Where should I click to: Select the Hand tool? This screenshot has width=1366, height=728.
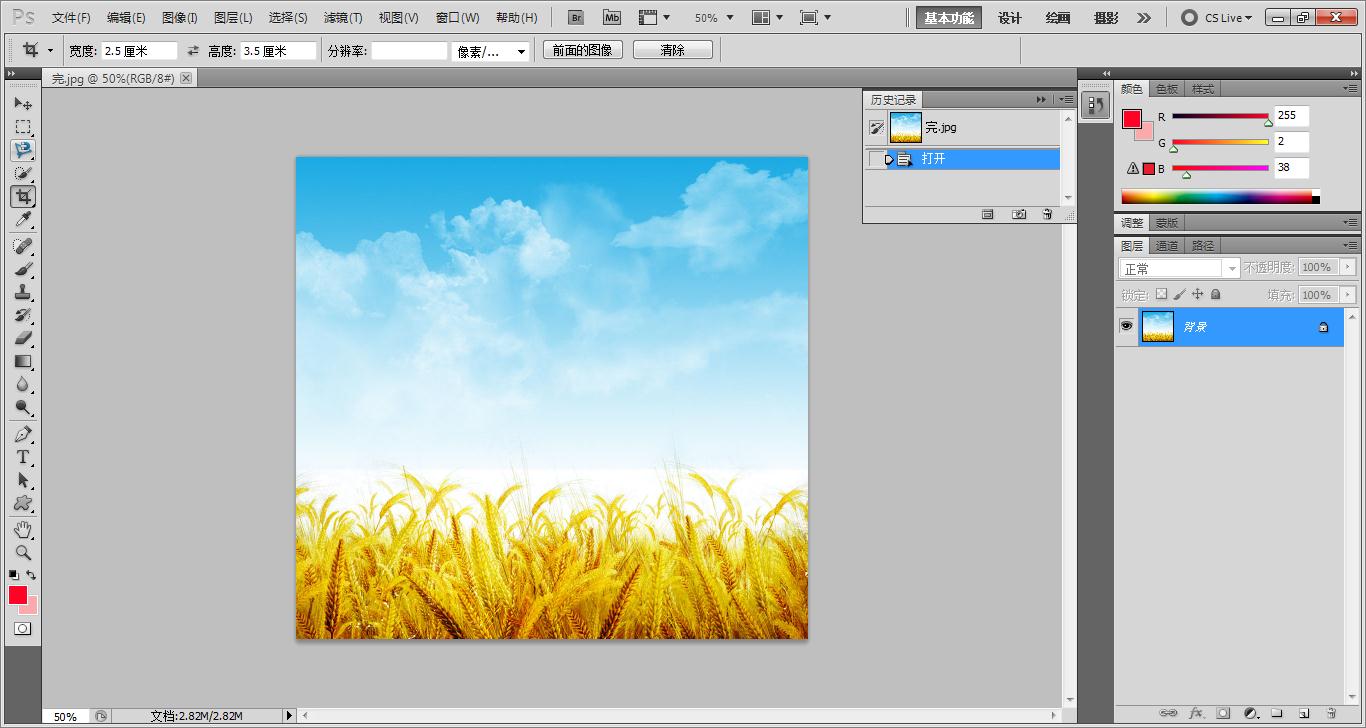click(23, 529)
